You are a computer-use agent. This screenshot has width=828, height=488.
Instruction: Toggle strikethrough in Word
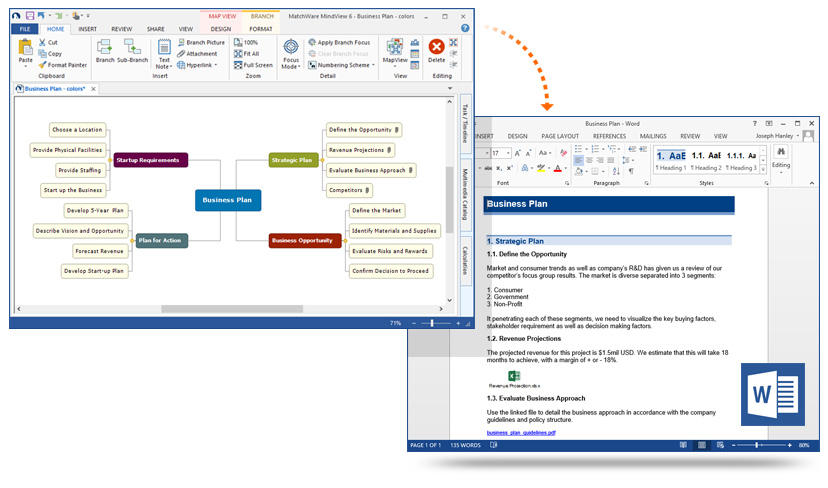[x=488, y=168]
